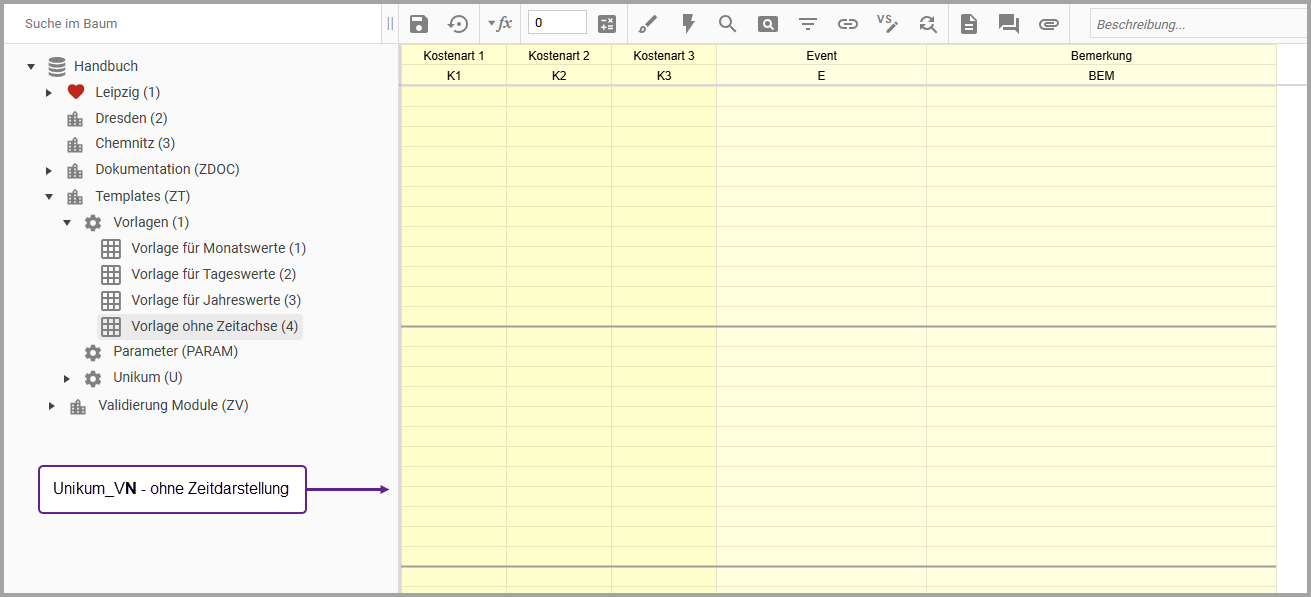This screenshot has width=1311, height=597.
Task: Select the paintbrush format tool
Action: click(648, 24)
